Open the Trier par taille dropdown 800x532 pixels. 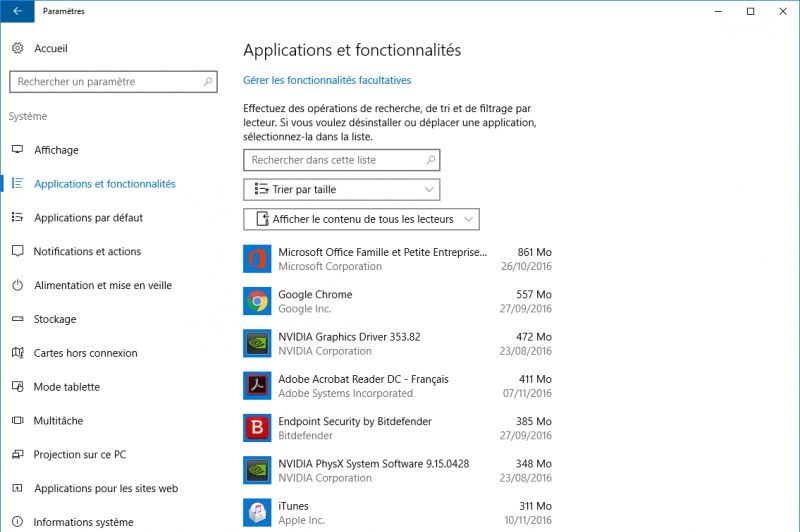[341, 189]
